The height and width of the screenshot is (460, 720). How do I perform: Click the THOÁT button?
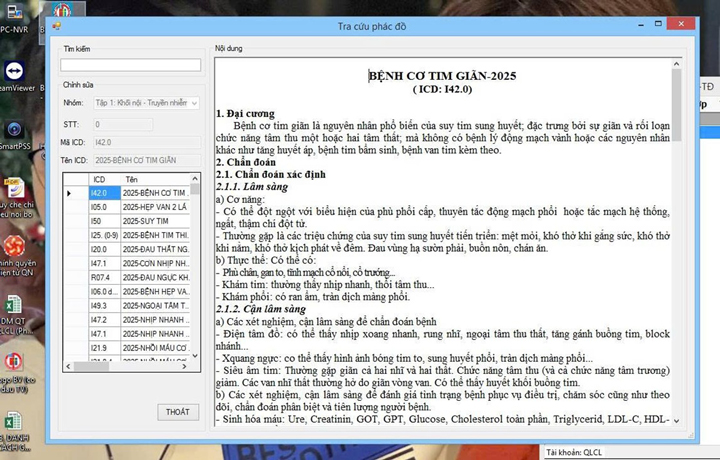(177, 412)
